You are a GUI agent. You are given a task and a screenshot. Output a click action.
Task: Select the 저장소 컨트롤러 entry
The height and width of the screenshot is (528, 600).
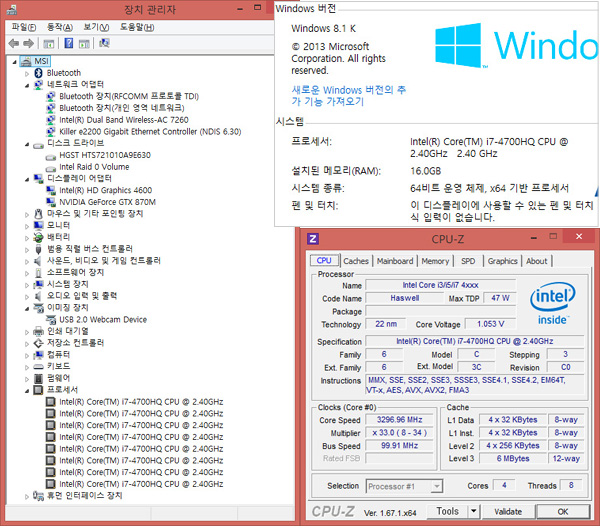[75, 343]
